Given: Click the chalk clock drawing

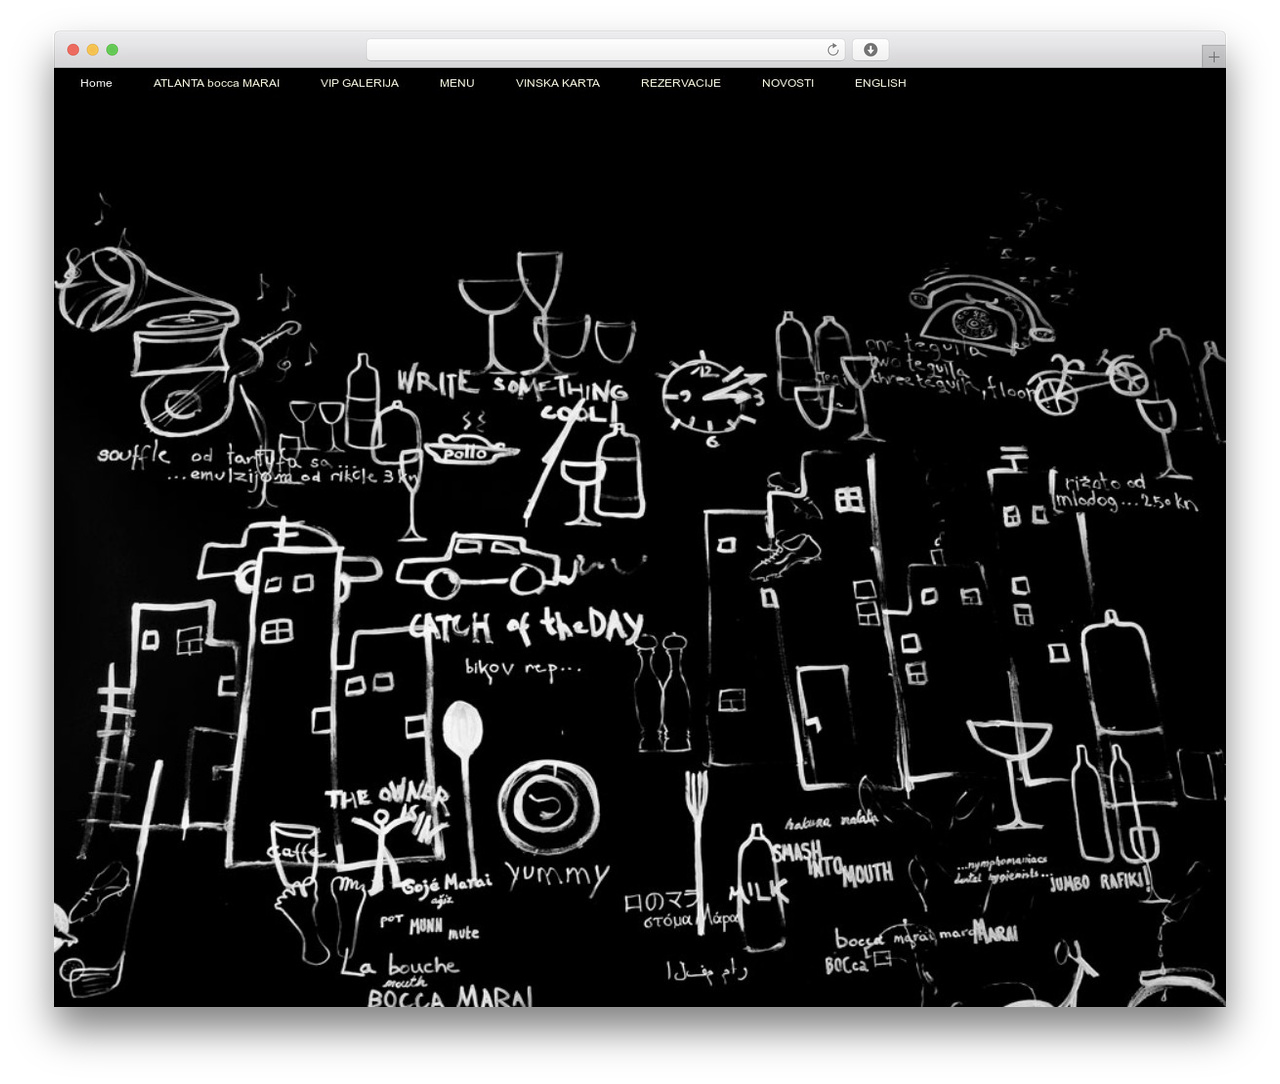Looking at the screenshot, I should 712,397.
